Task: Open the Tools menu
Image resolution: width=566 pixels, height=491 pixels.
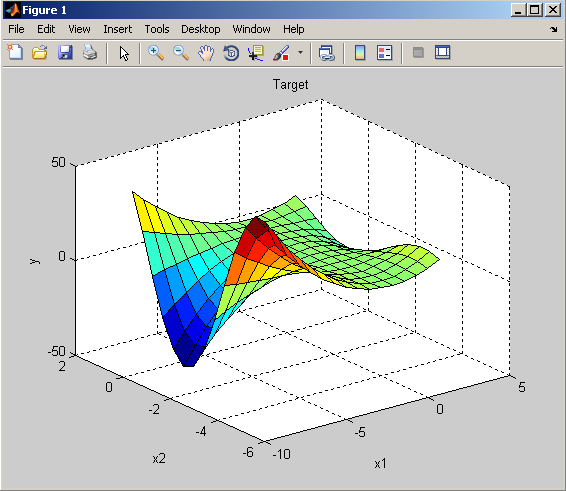Action: point(157,29)
